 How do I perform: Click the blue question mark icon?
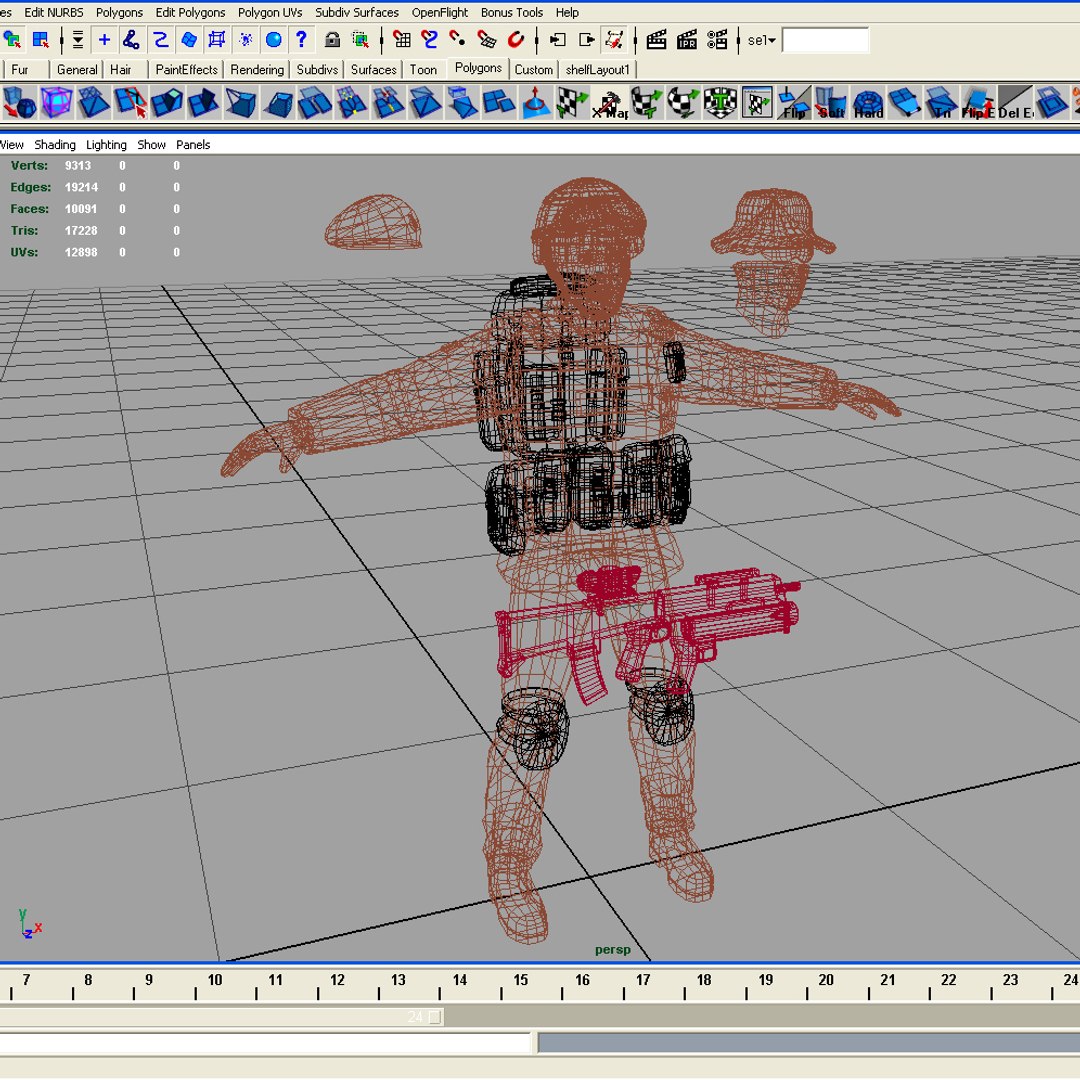pyautogui.click(x=301, y=40)
